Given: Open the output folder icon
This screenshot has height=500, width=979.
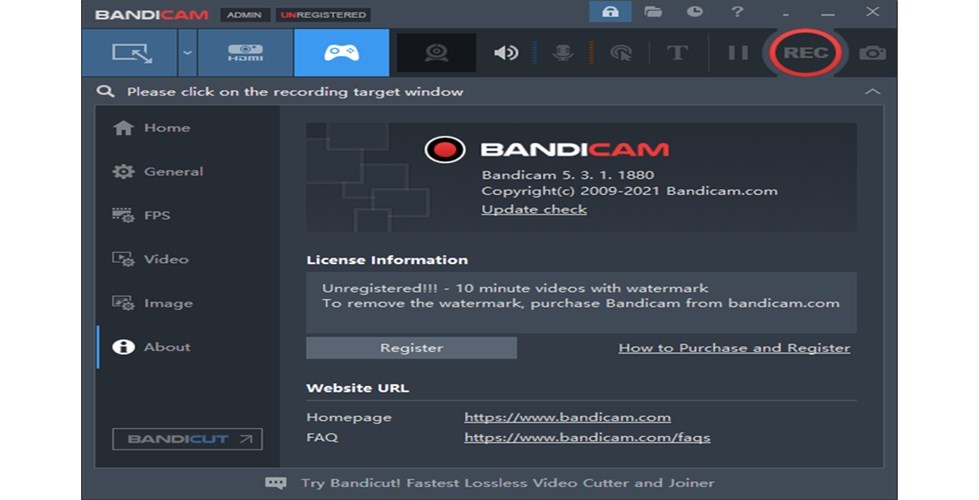Looking at the screenshot, I should [653, 12].
